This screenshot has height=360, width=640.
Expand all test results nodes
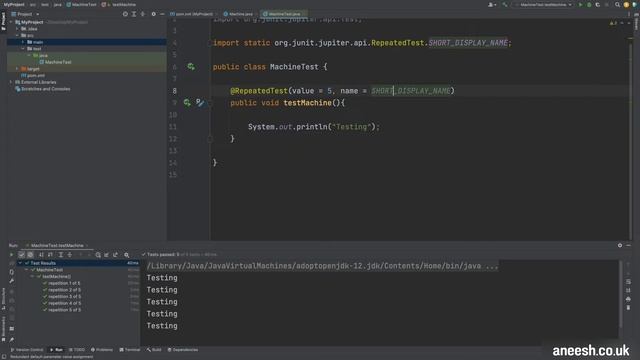point(60,255)
